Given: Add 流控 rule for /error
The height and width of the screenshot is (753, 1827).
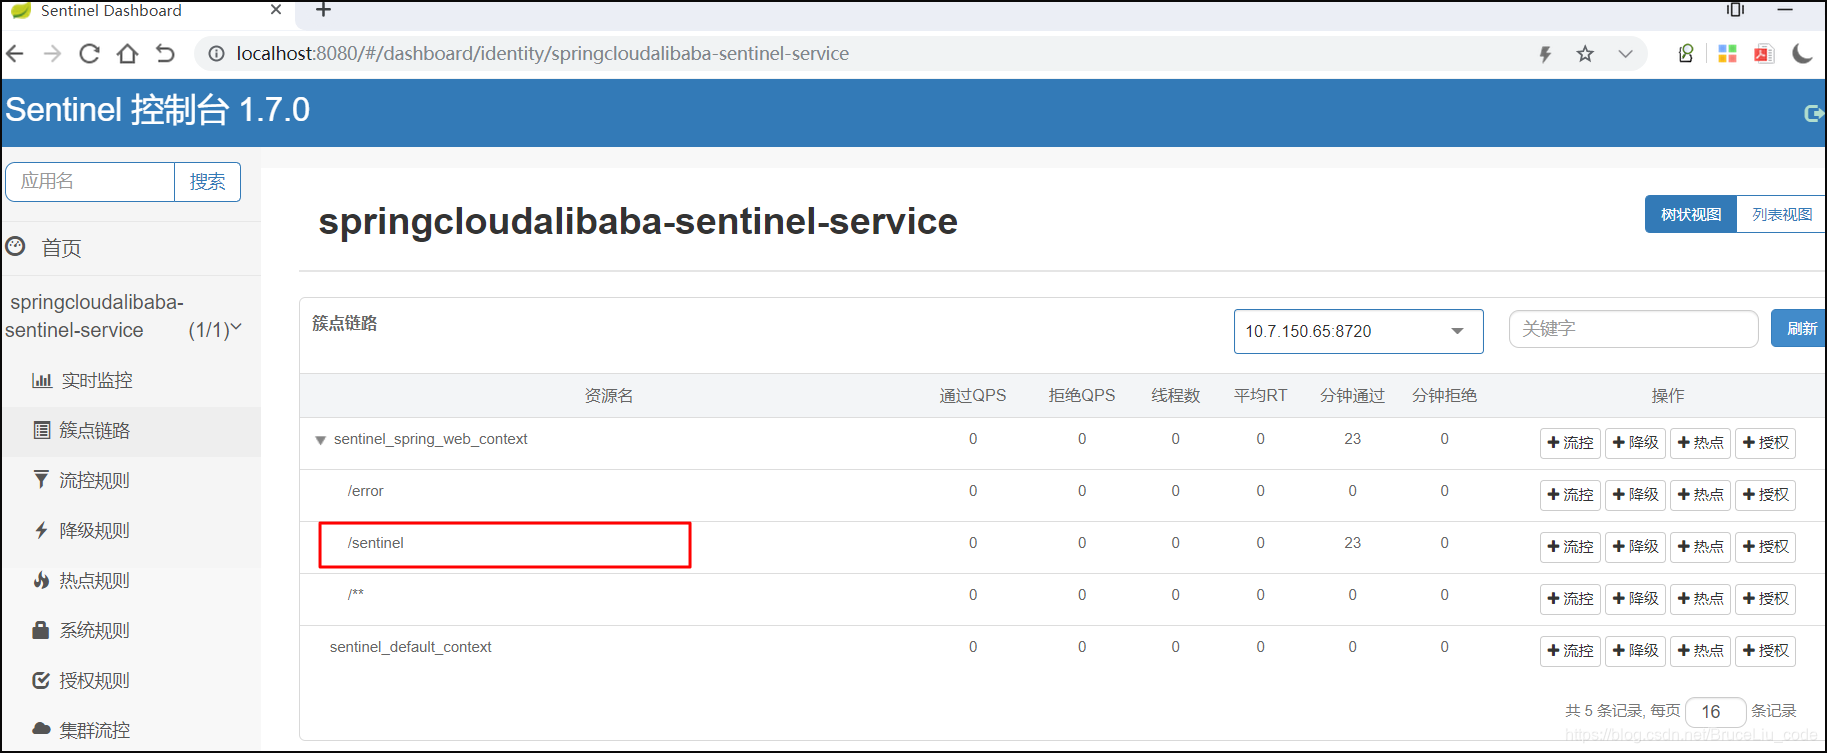Looking at the screenshot, I should [1570, 495].
